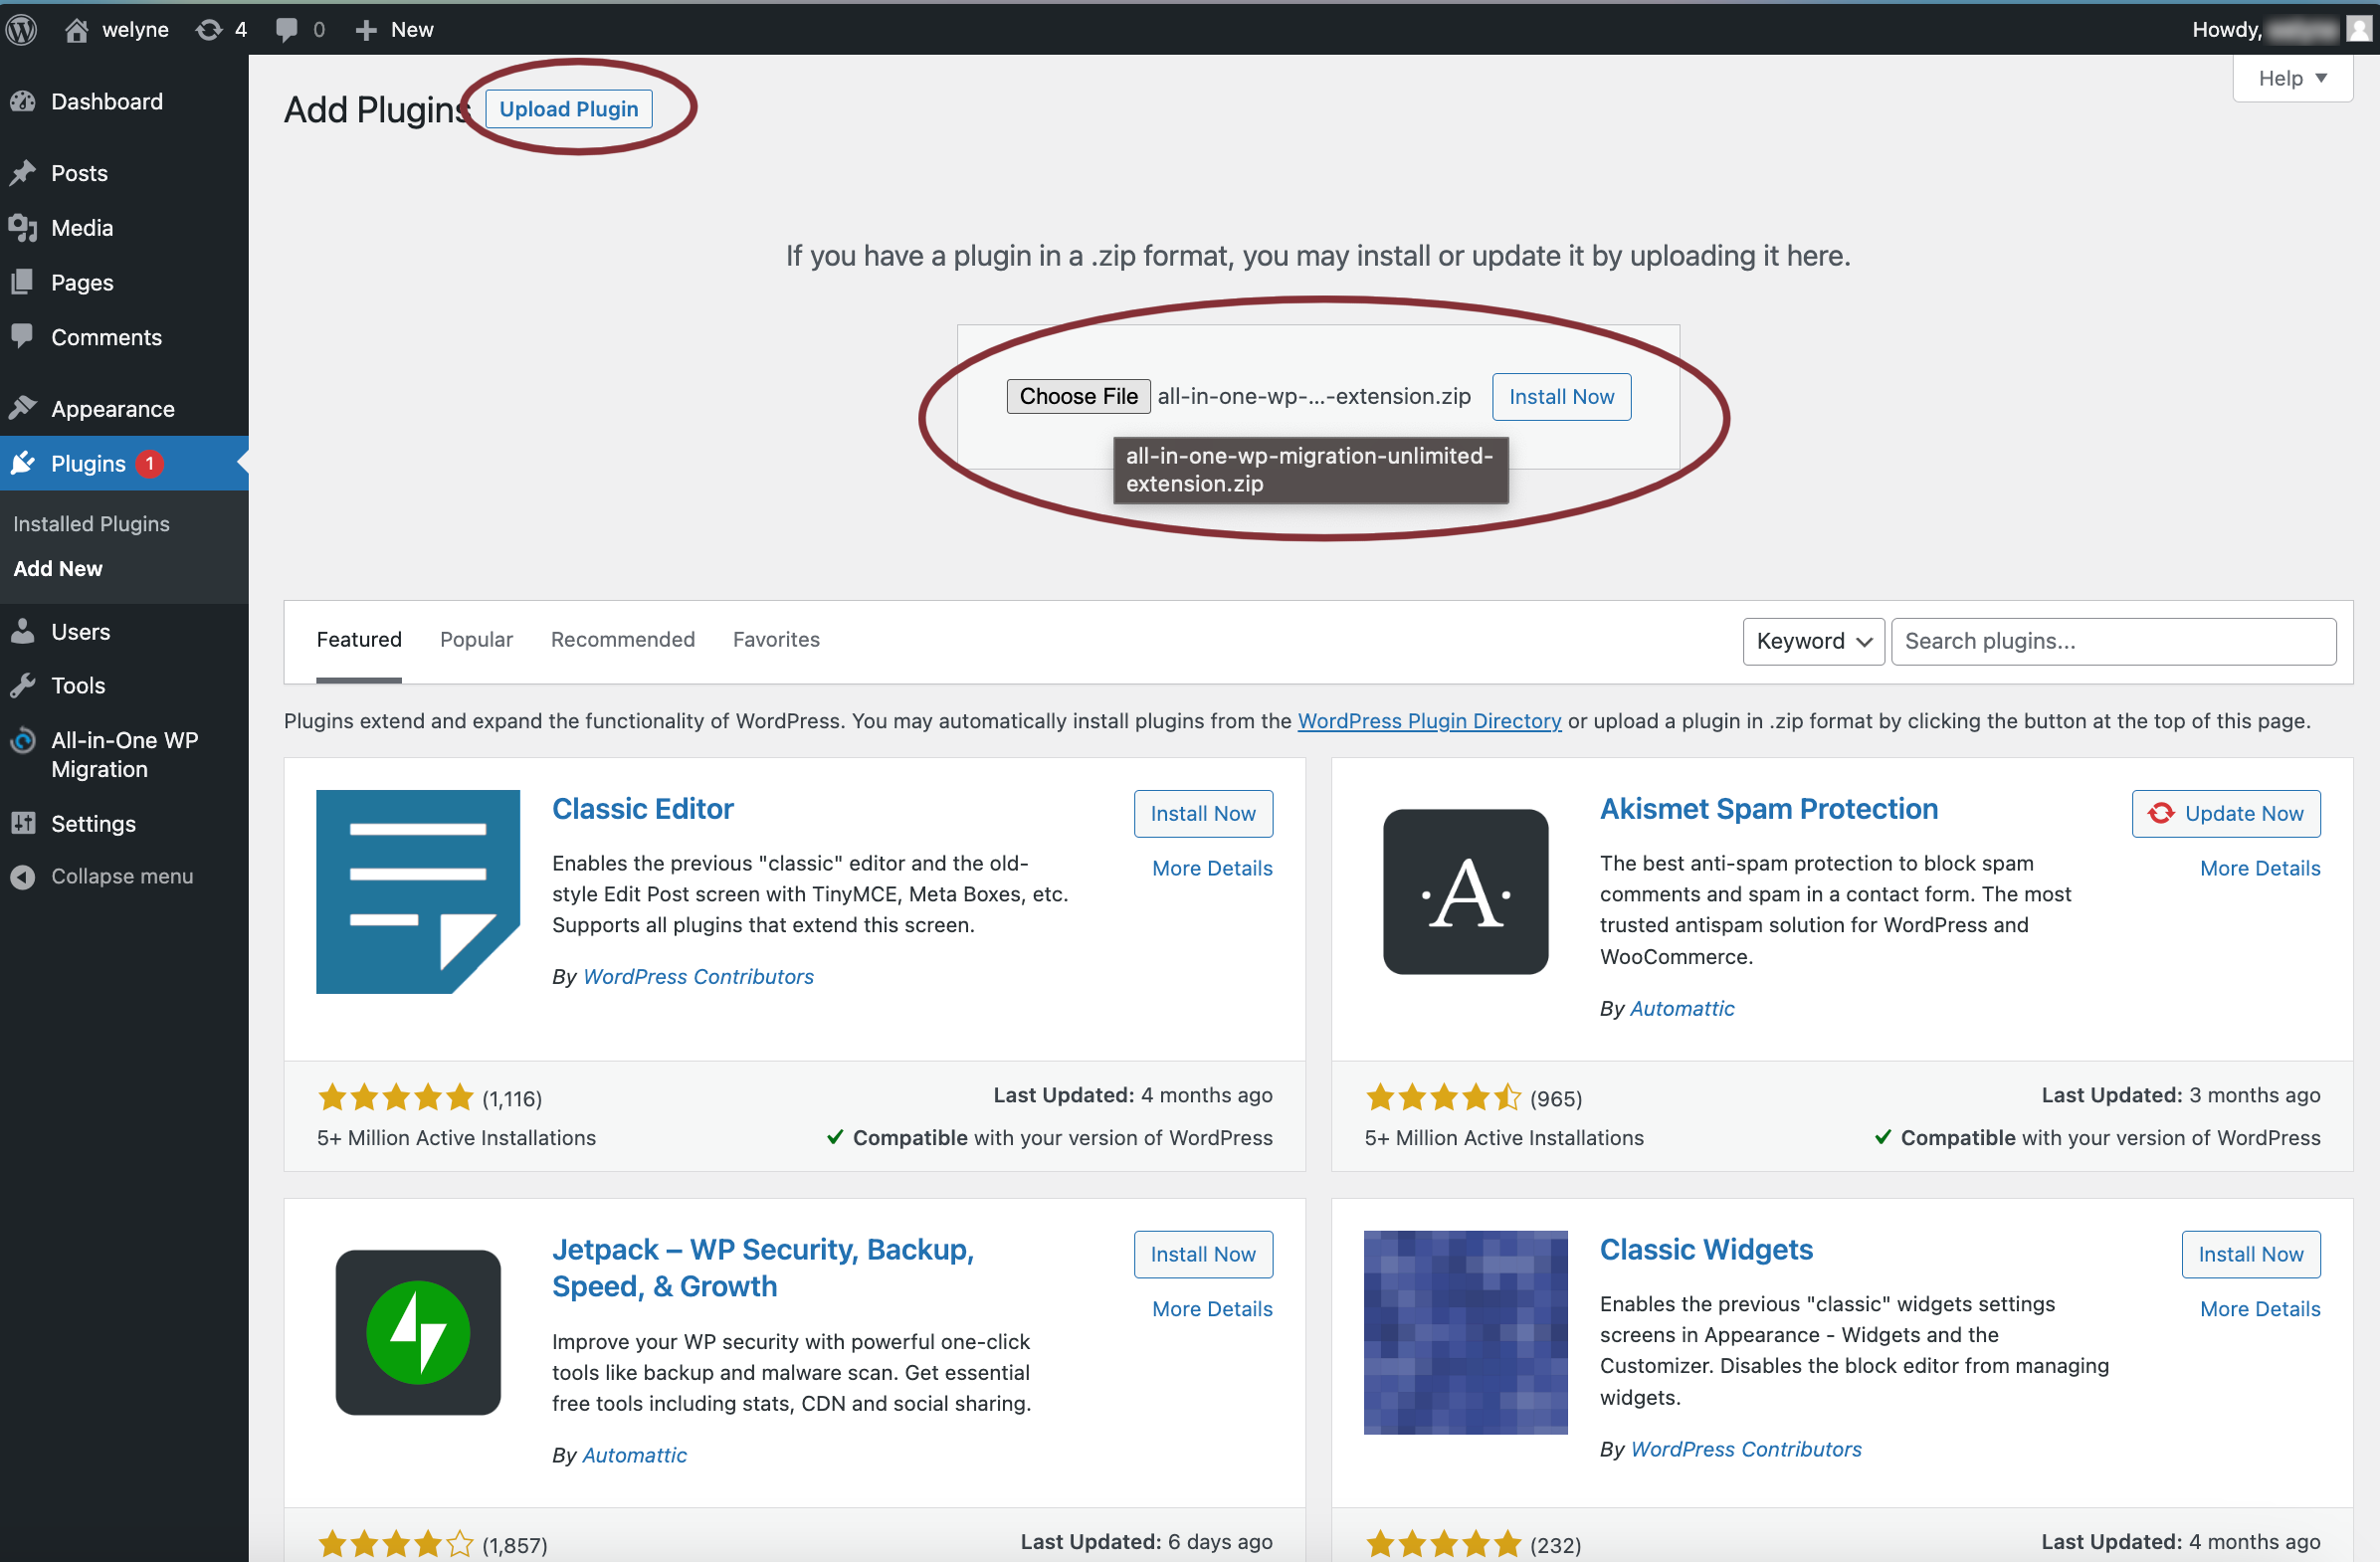Click the All-in-One WP Migration icon
The image size is (2380, 1562).
[x=23, y=741]
